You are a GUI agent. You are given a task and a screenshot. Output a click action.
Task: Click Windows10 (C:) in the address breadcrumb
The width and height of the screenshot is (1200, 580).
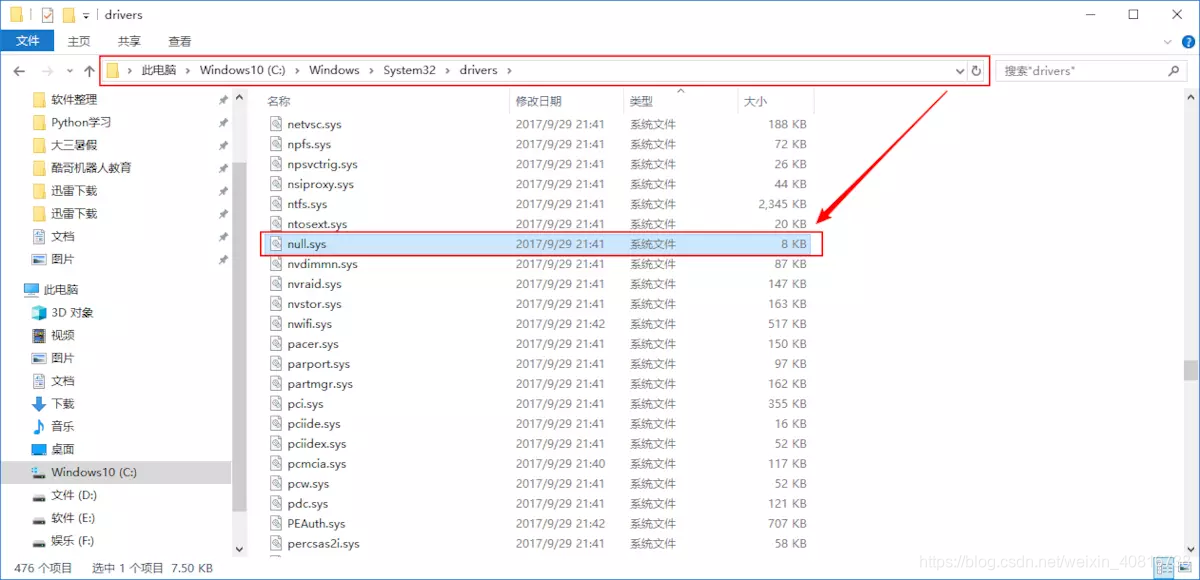(242, 71)
